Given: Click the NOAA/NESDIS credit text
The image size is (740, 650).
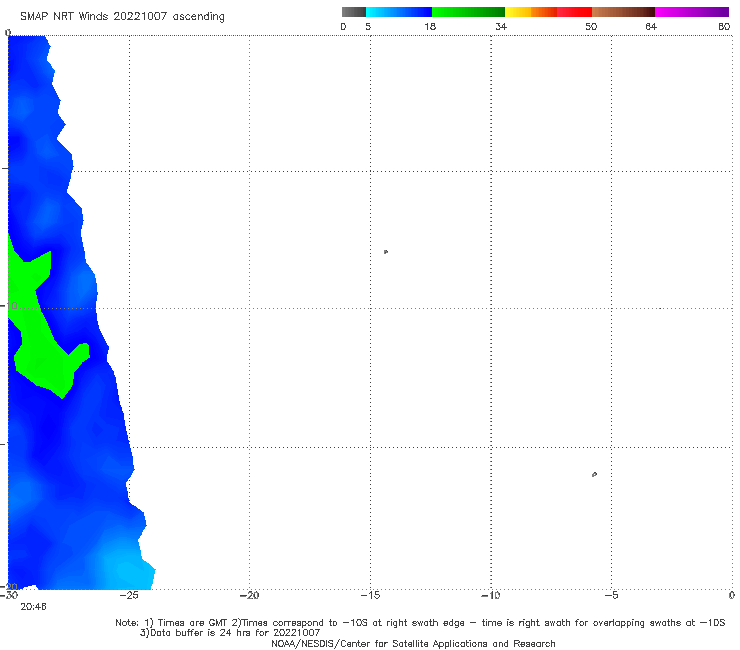Looking at the screenshot, I should [x=413, y=643].
